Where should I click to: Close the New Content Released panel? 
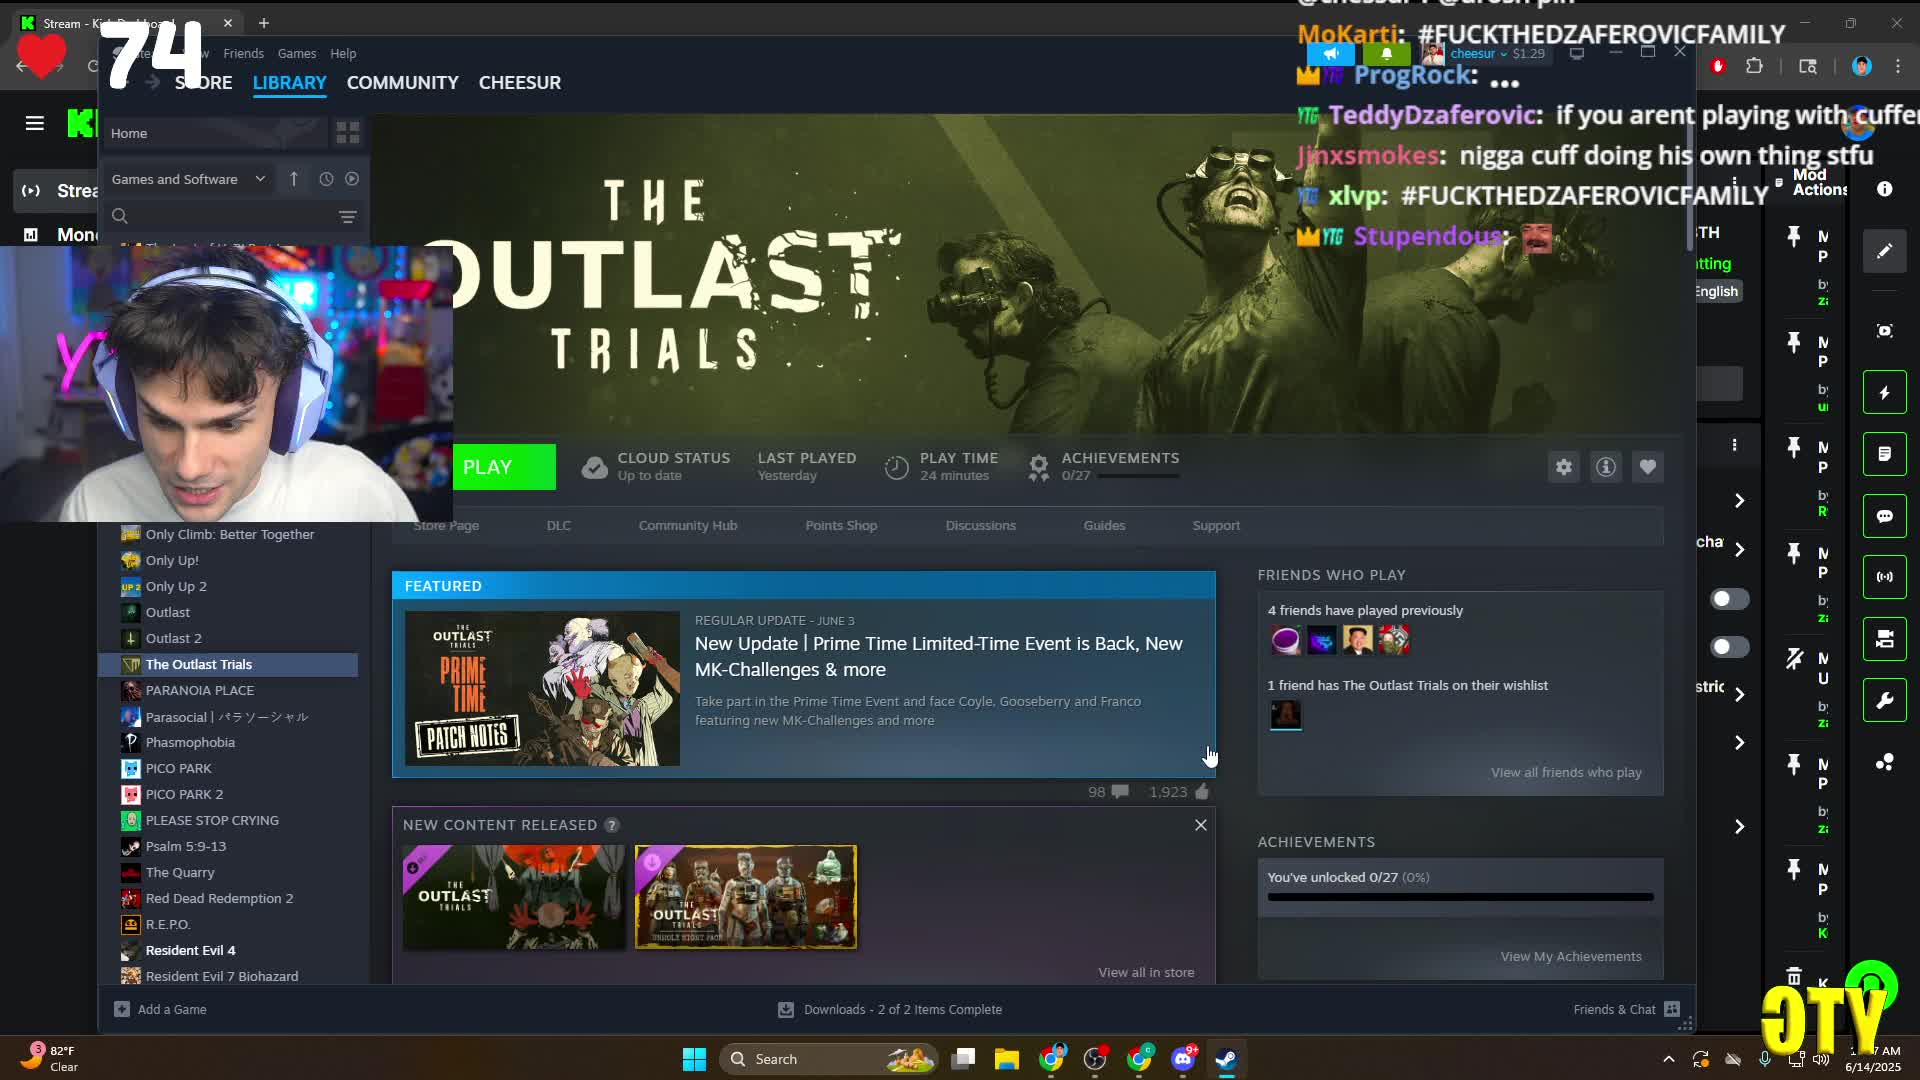[x=1201, y=825]
